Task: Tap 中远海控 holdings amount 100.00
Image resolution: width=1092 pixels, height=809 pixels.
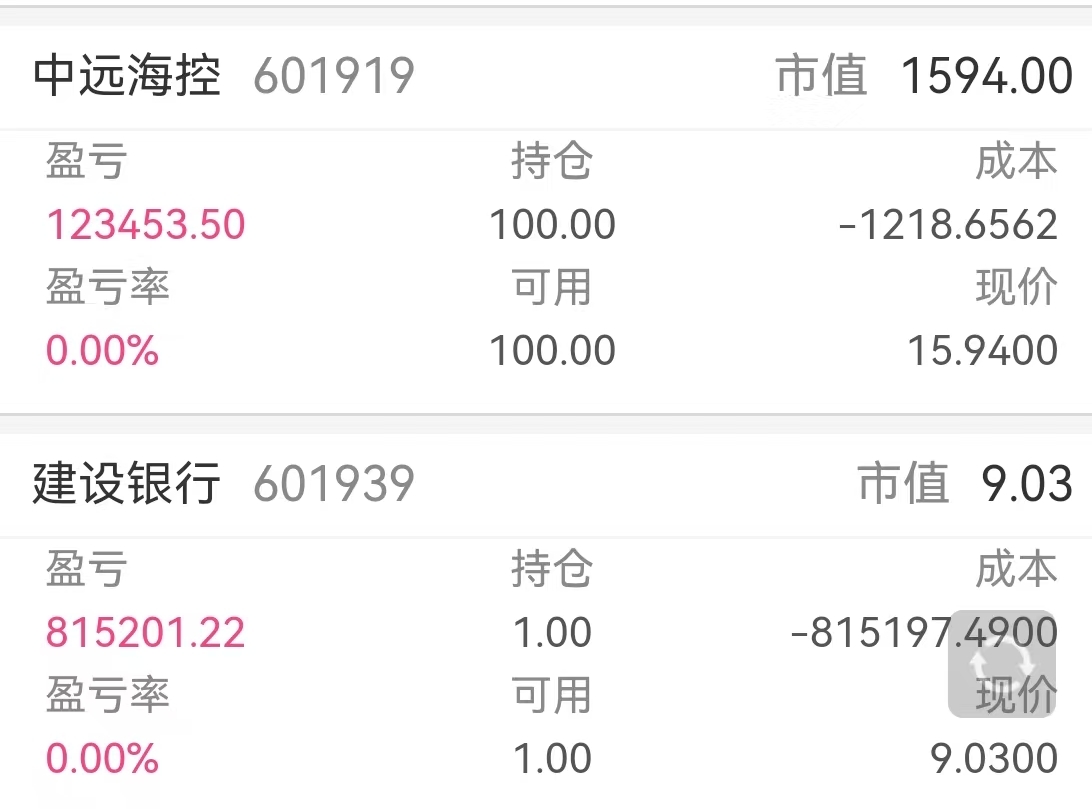Action: (552, 225)
